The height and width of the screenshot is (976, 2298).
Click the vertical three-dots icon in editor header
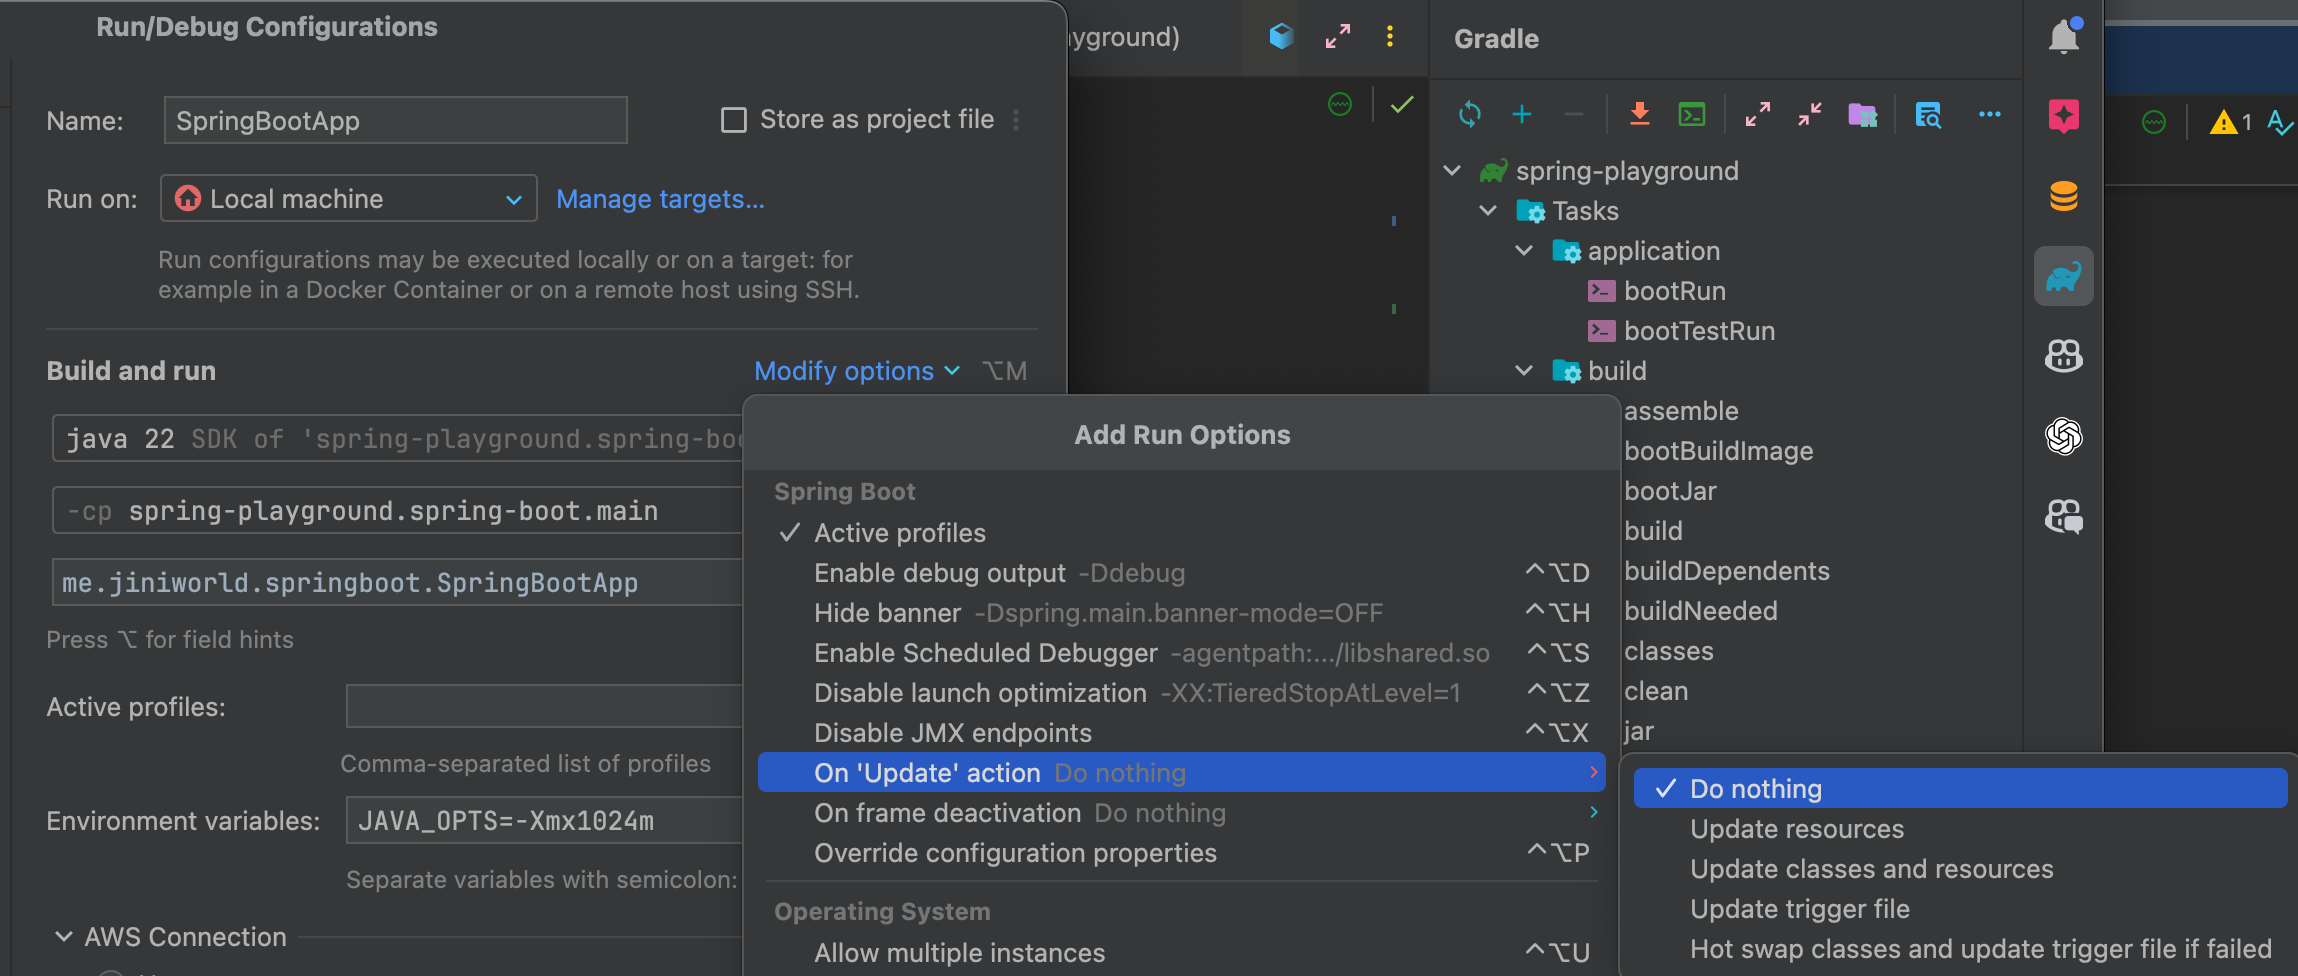[x=1390, y=36]
